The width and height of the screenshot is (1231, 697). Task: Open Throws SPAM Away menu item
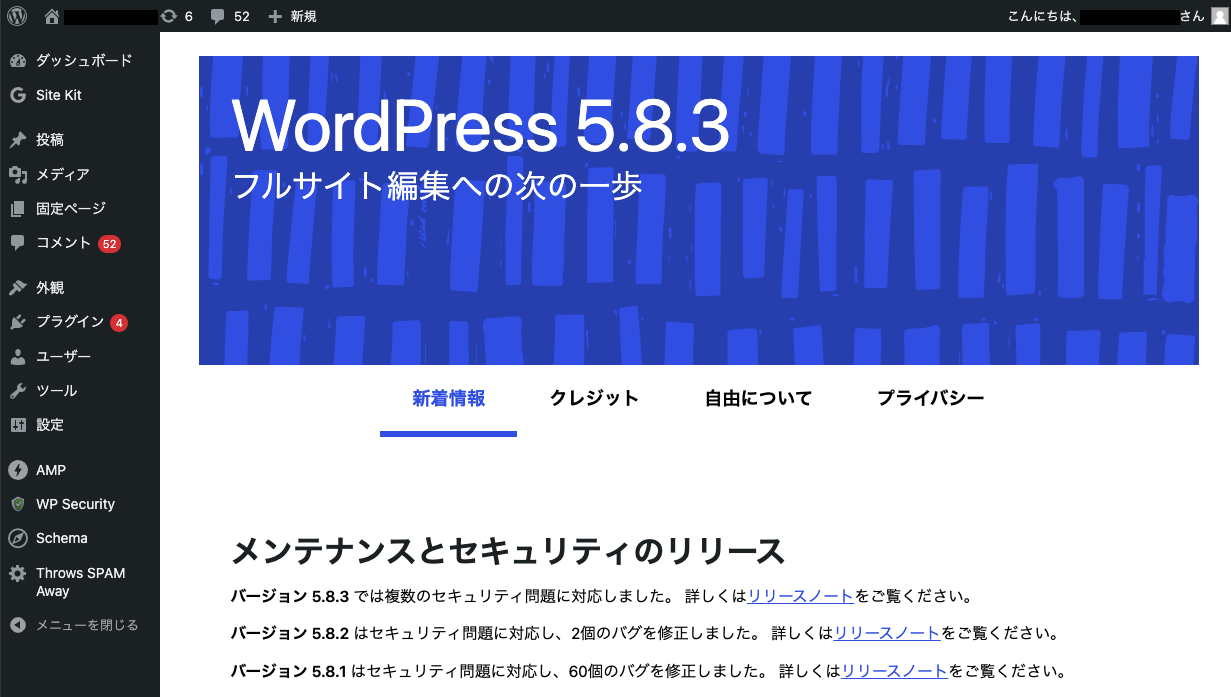pos(80,582)
